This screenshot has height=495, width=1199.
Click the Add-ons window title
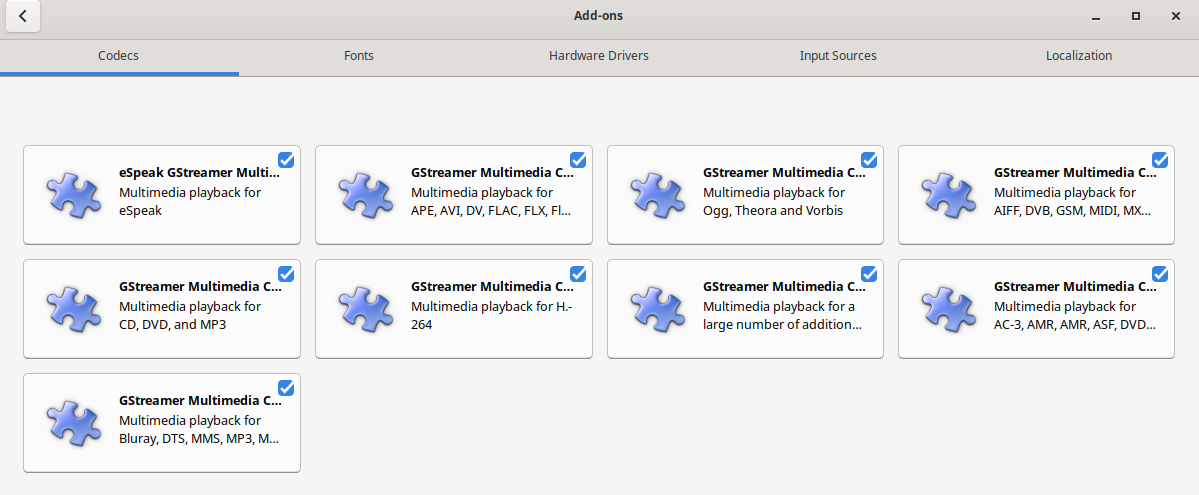599,15
